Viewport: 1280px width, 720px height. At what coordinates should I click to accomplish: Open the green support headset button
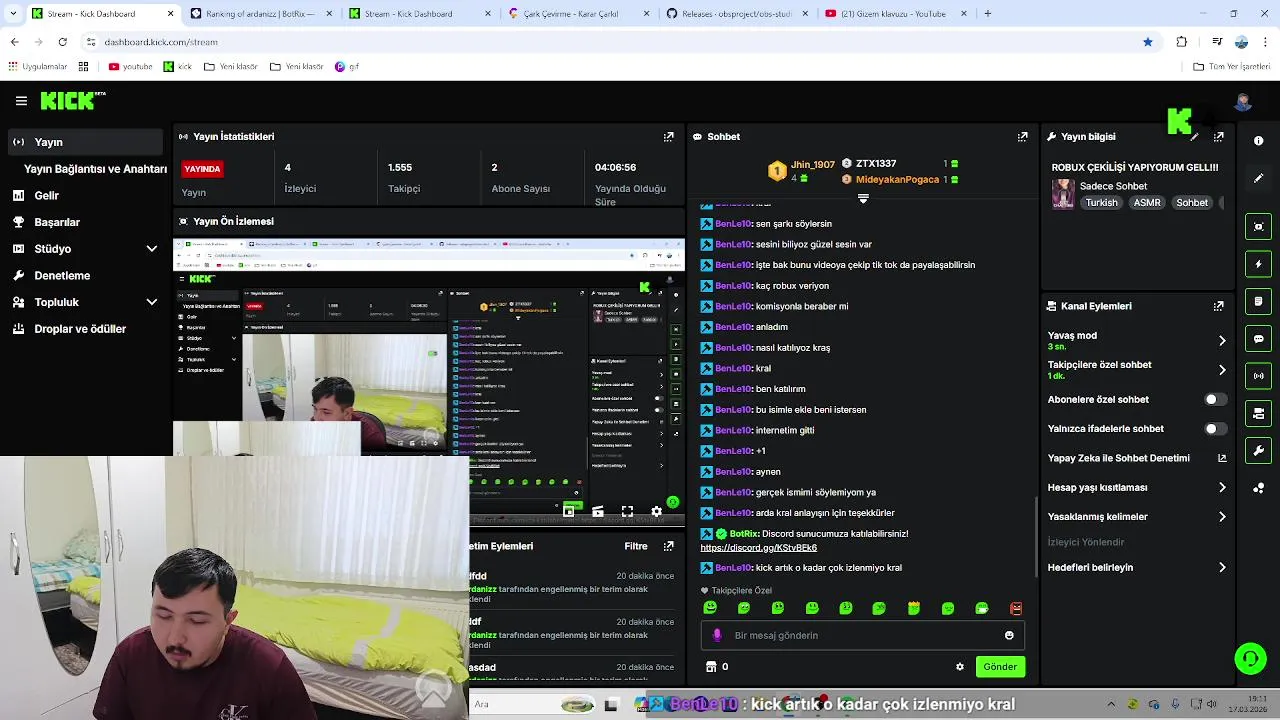(x=1250, y=658)
